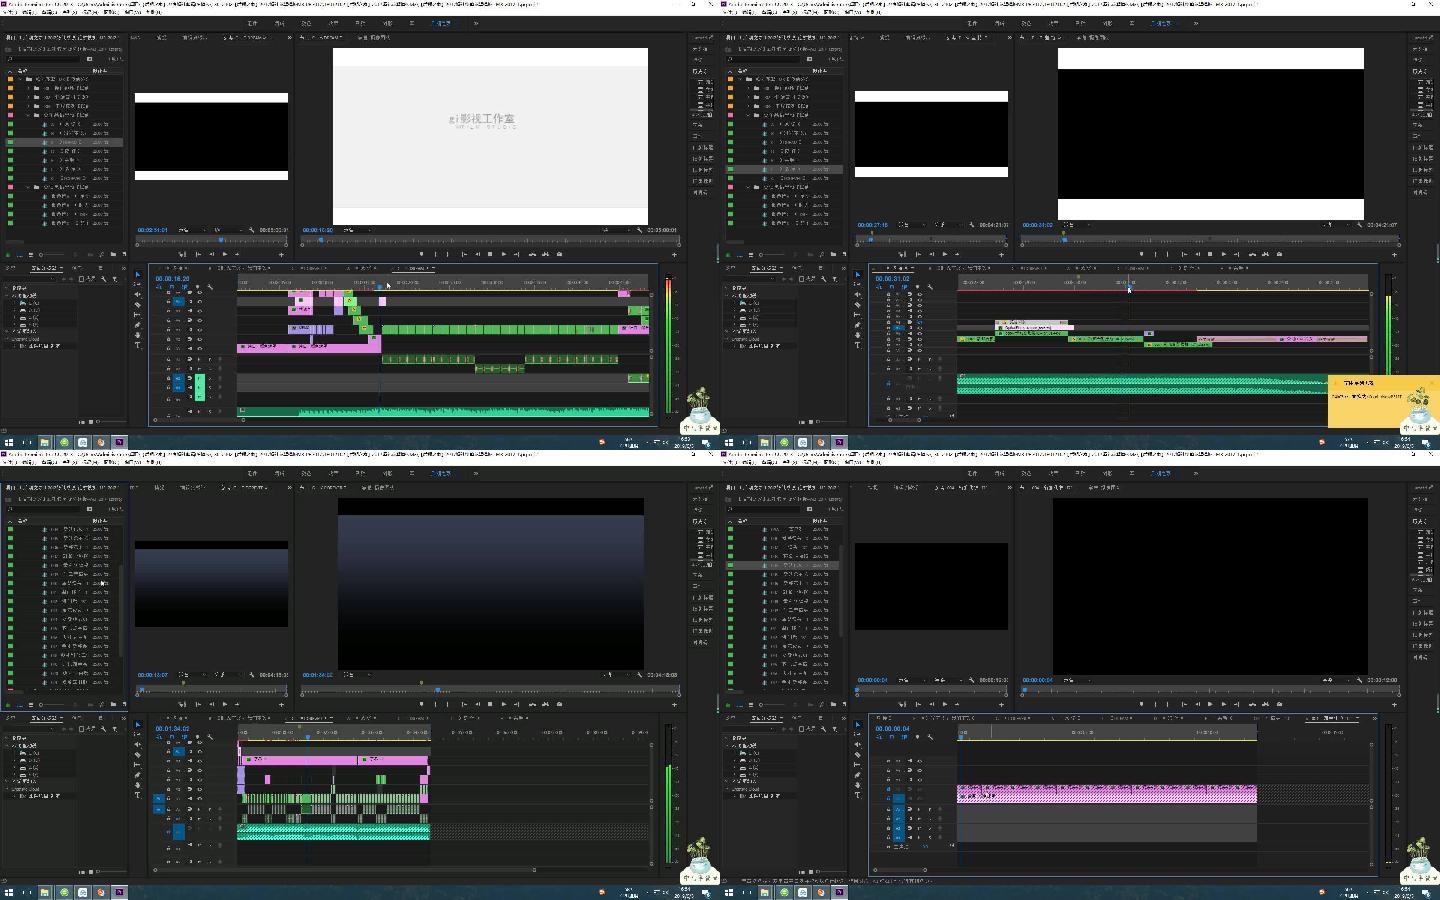The image size is (1440, 900).
Task: Click the Extract button in the 00:01:34:02 window
Action: [x=546, y=704]
